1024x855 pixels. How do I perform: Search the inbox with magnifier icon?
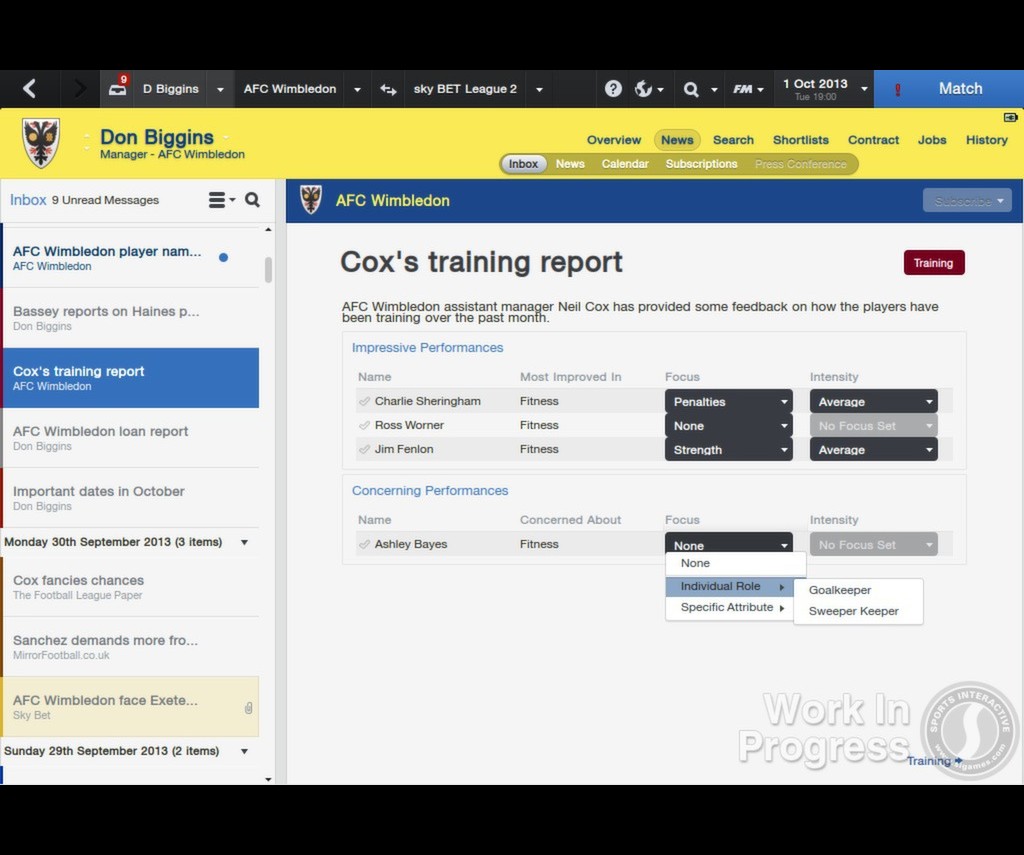(252, 200)
